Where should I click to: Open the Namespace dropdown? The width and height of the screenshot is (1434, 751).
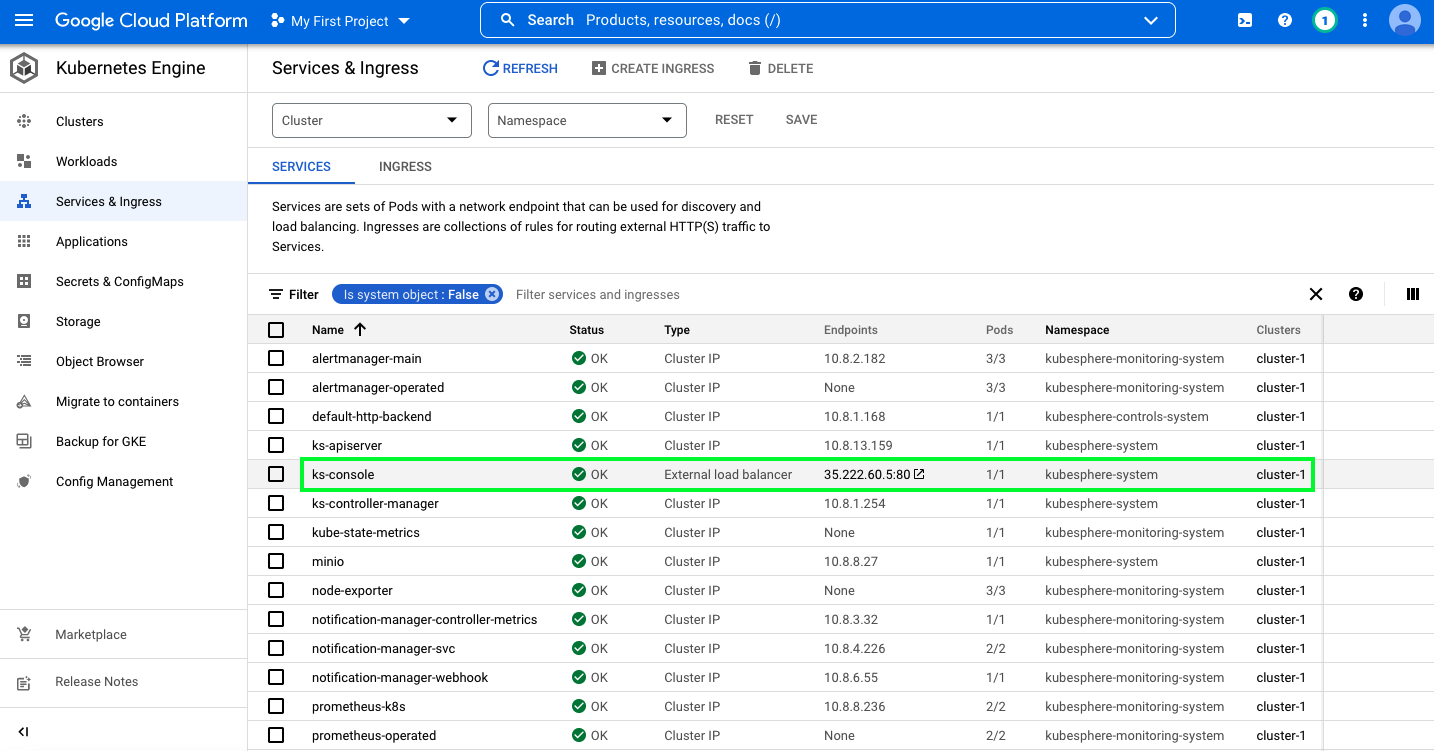click(587, 120)
